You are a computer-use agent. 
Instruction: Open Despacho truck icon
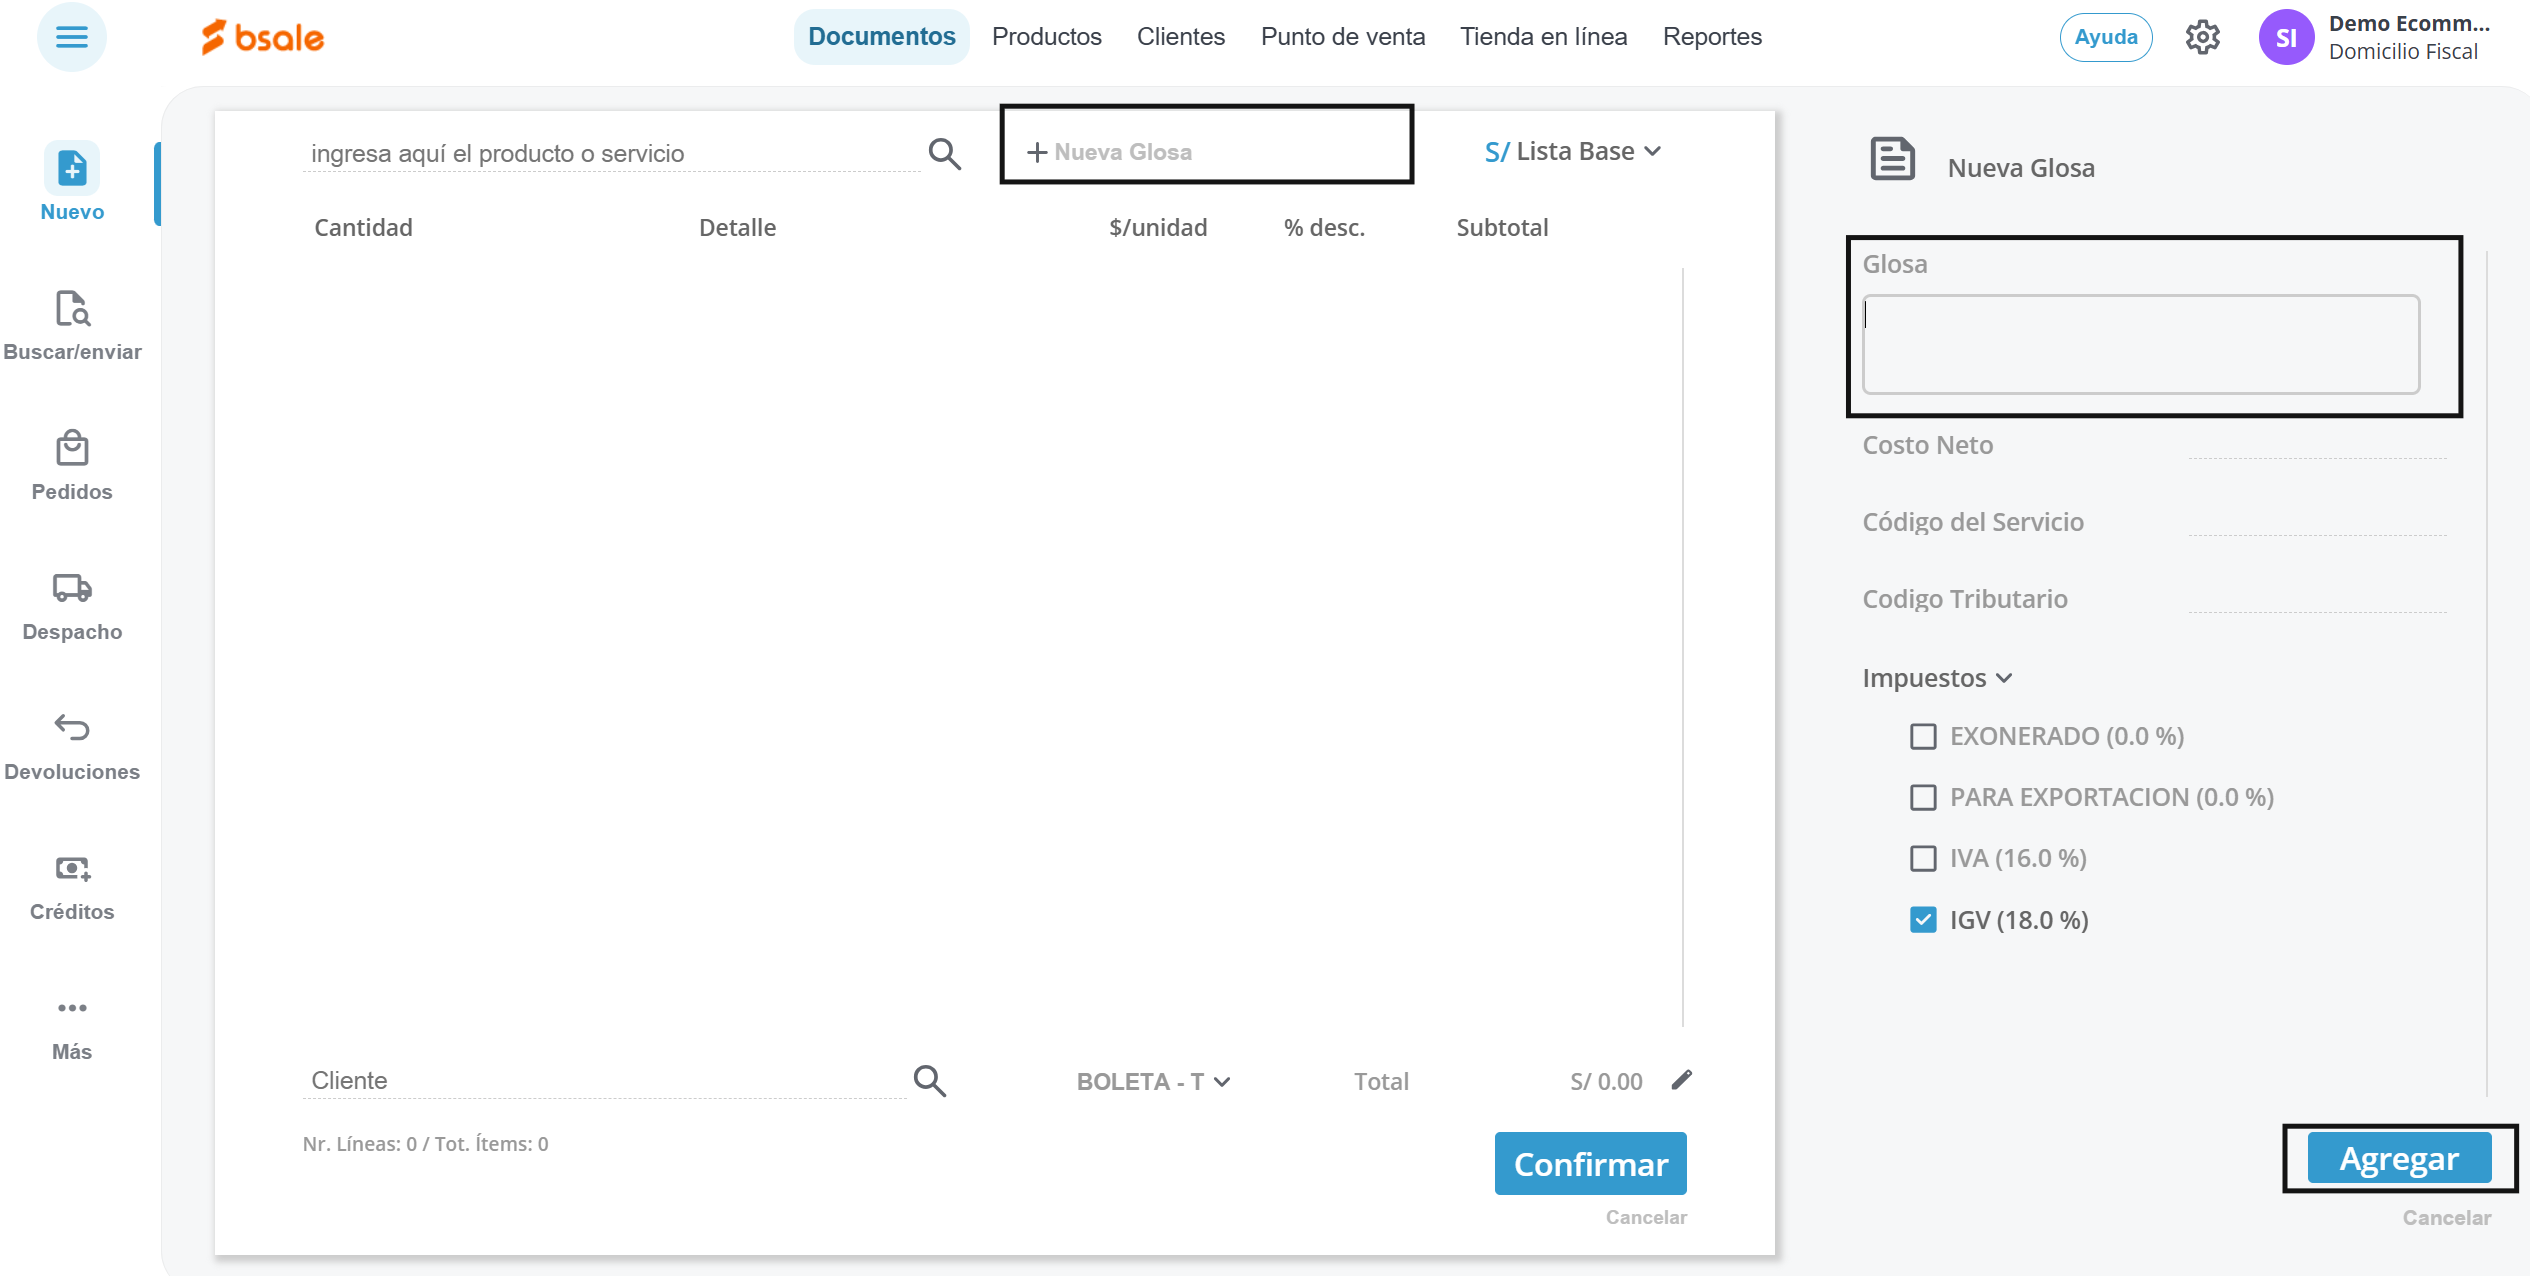tap(72, 588)
